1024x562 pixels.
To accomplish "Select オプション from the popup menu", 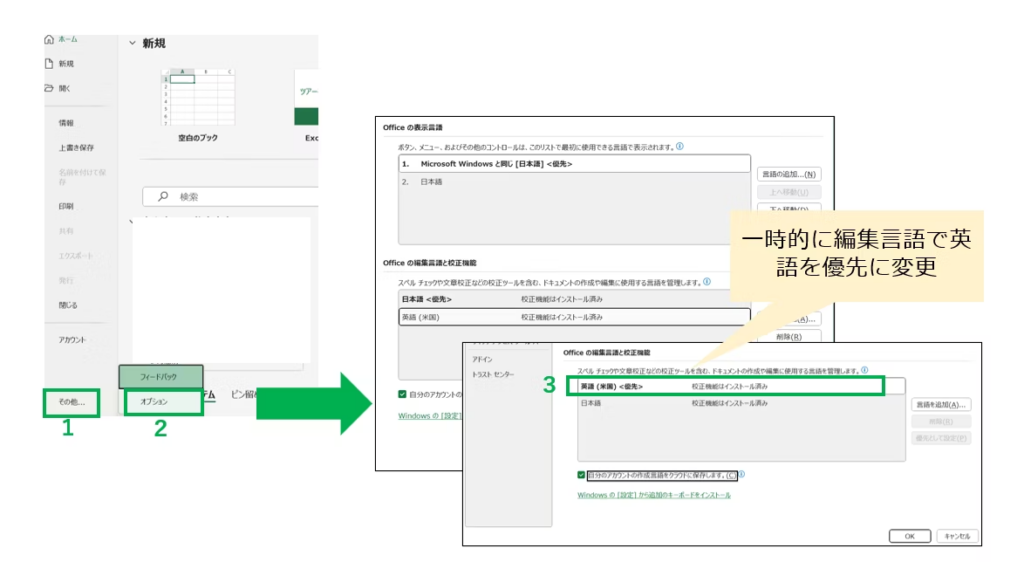I will coord(154,401).
